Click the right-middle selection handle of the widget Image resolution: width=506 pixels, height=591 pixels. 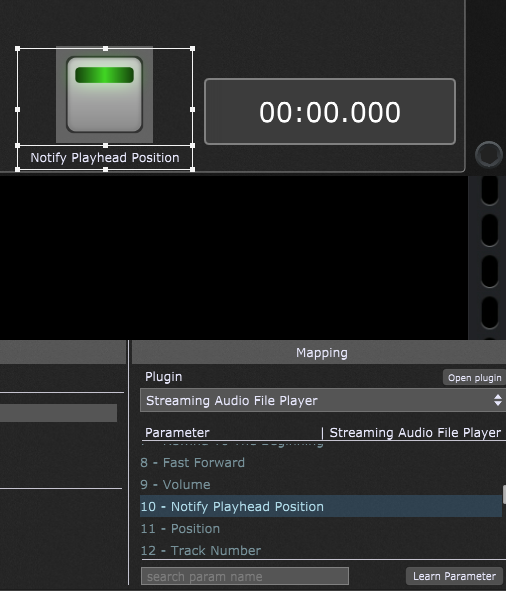click(x=193, y=109)
